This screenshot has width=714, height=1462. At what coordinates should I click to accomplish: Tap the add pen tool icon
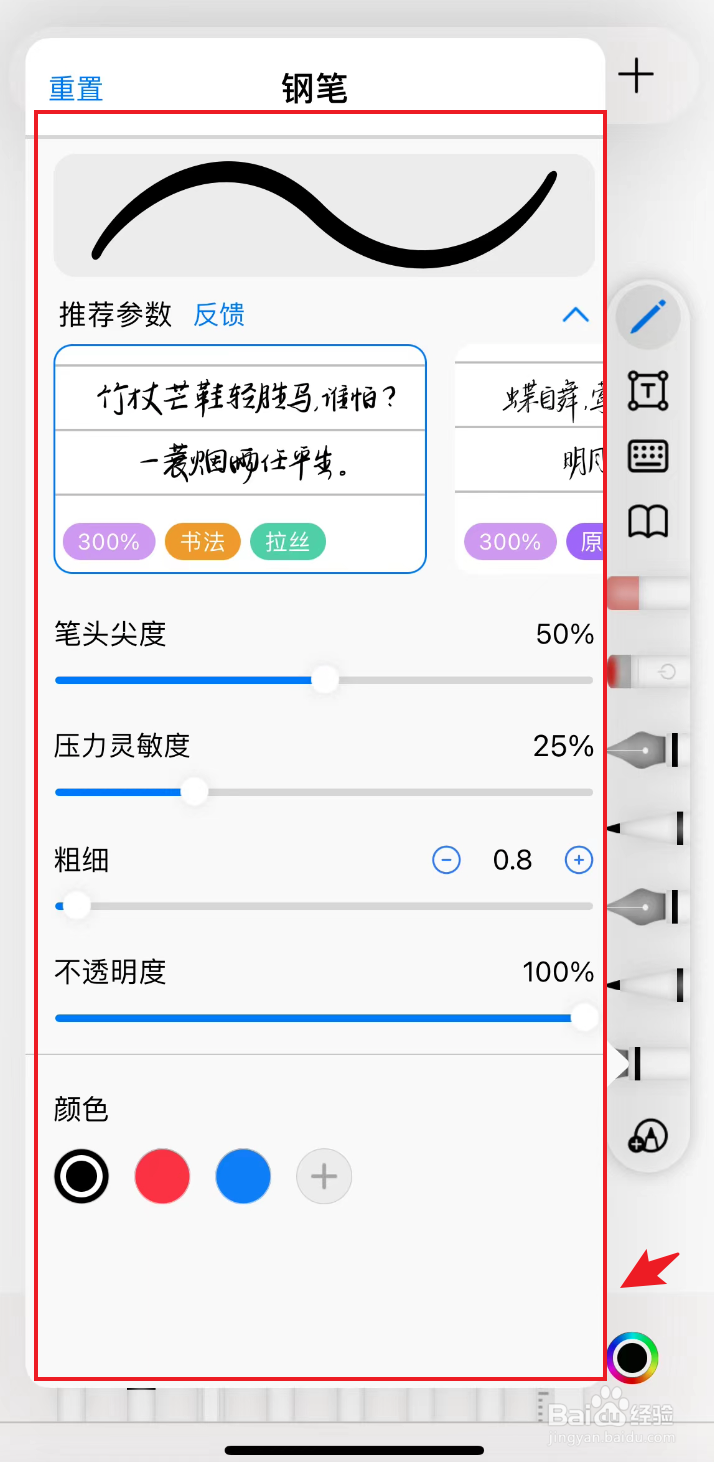pyautogui.click(x=648, y=1136)
